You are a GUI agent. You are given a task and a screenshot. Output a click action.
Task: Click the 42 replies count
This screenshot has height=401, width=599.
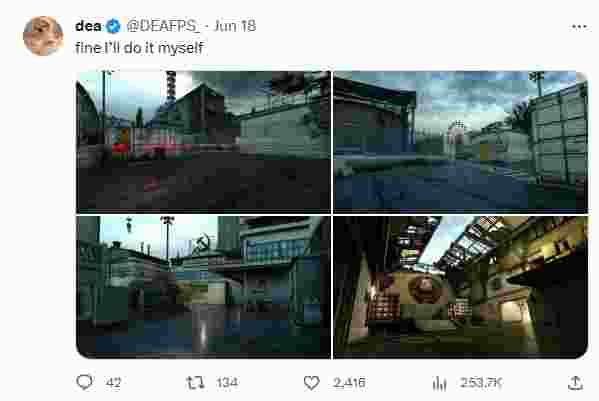coord(113,383)
